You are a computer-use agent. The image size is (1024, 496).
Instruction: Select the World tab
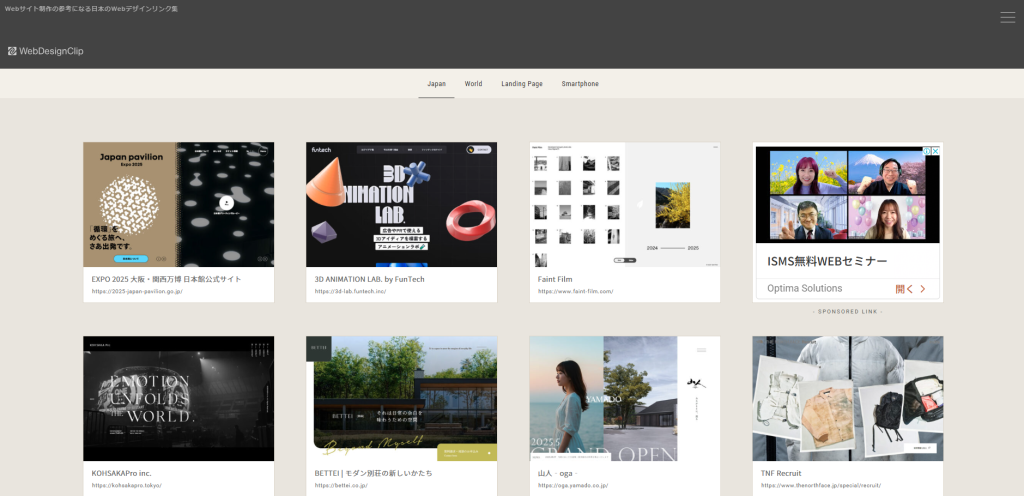click(x=473, y=84)
